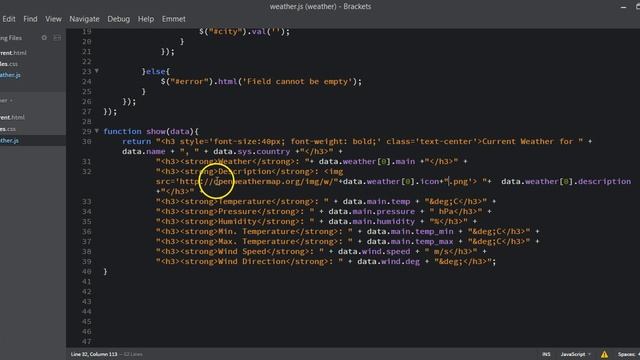Click the yellow warning lint icon
The image size is (640, 360).
(x=604, y=354)
